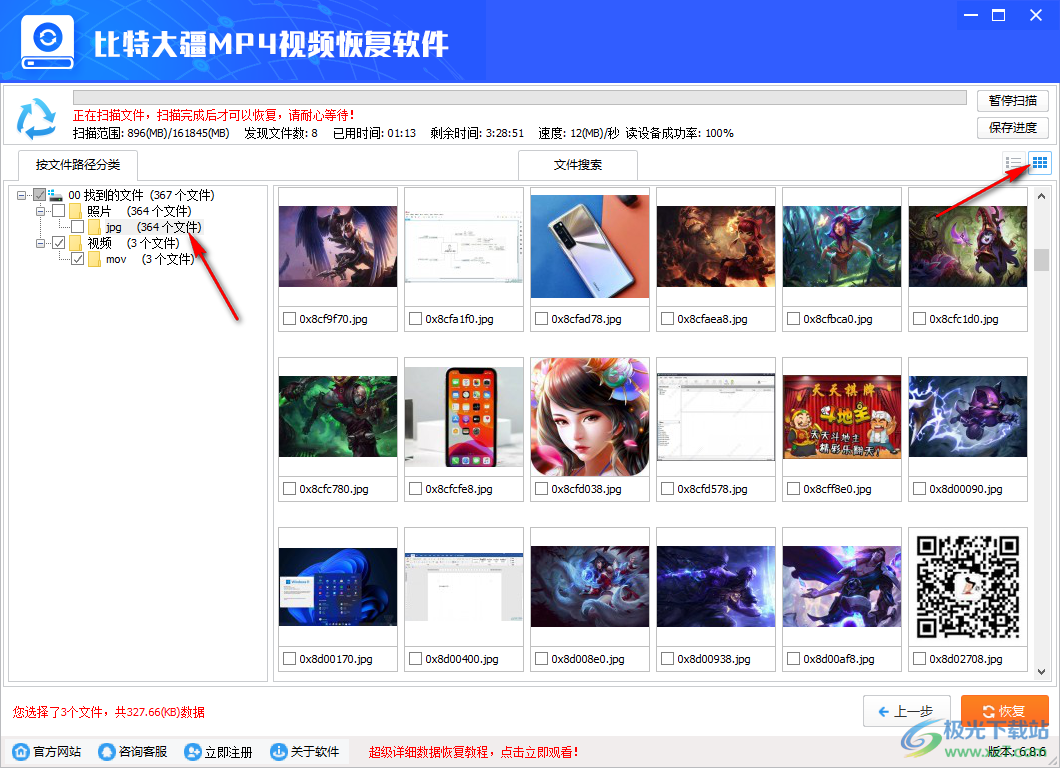Viewport: 1060px width, 768px height.
Task: Click the scrollbar up arrow
Action: (1041, 196)
